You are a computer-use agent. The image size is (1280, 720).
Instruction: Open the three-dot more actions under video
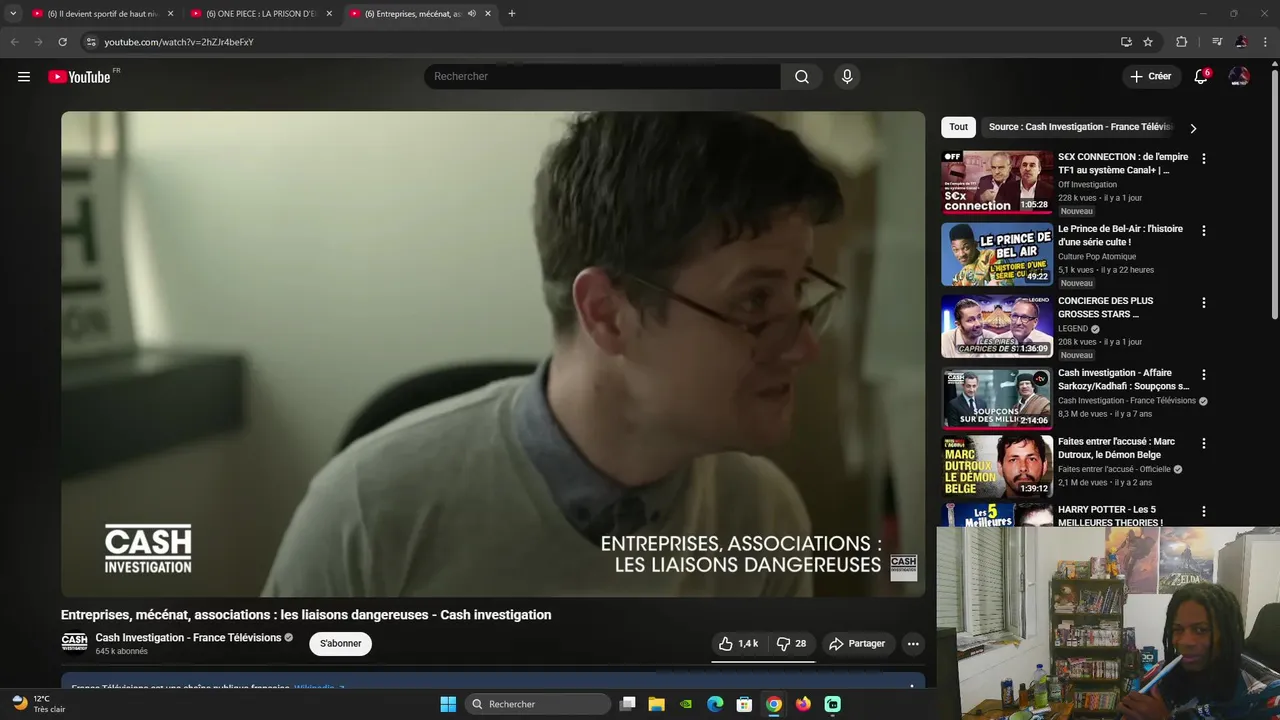coord(913,644)
